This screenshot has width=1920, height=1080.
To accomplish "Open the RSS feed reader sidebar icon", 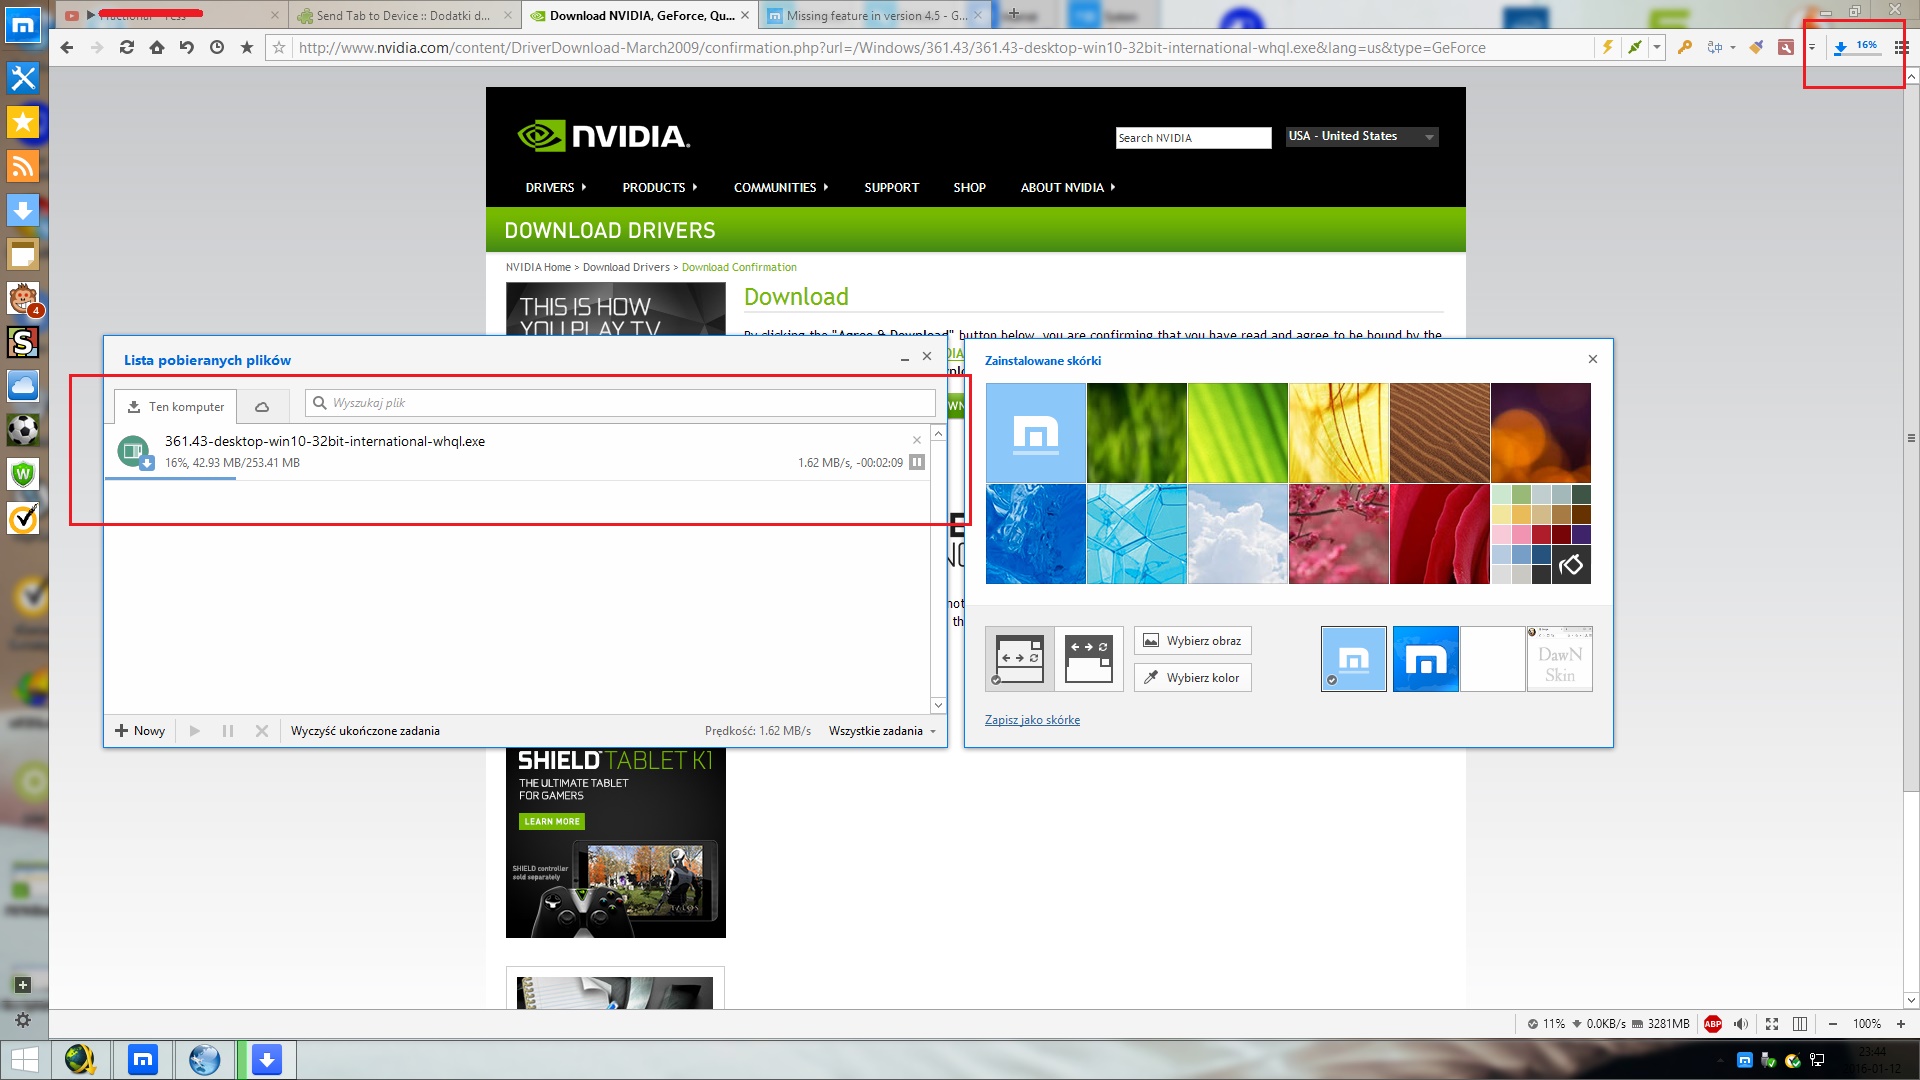I will 23,166.
